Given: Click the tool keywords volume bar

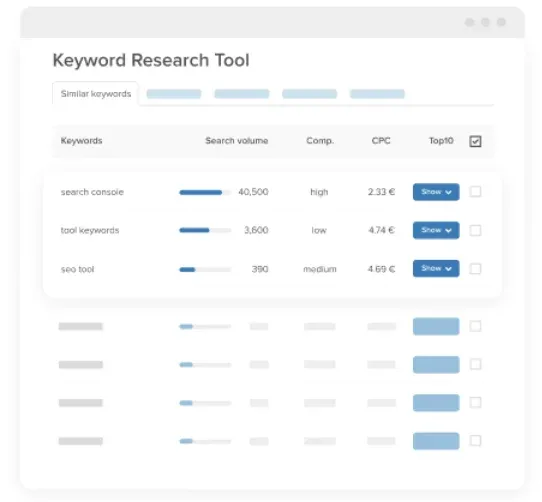Looking at the screenshot, I should [205, 230].
